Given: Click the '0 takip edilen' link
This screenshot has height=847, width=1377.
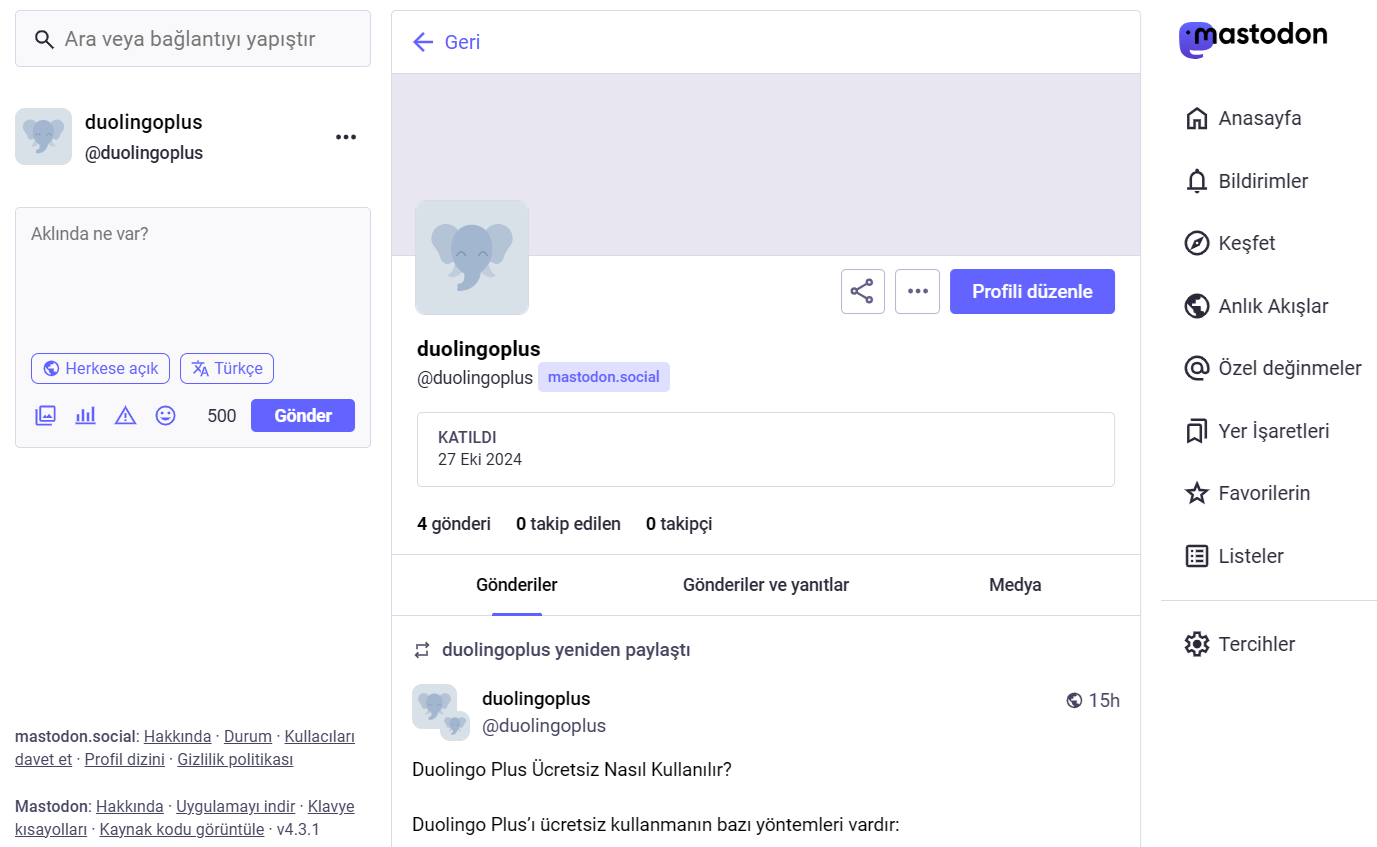Looking at the screenshot, I should point(568,524).
